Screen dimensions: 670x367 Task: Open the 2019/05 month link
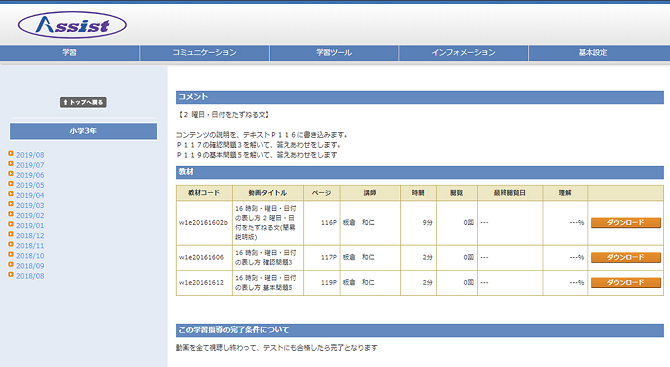point(30,185)
